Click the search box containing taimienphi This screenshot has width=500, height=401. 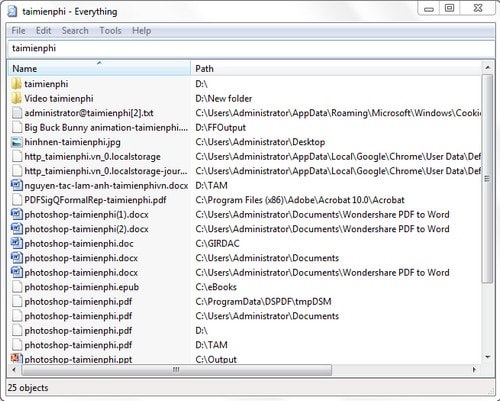click(x=251, y=48)
